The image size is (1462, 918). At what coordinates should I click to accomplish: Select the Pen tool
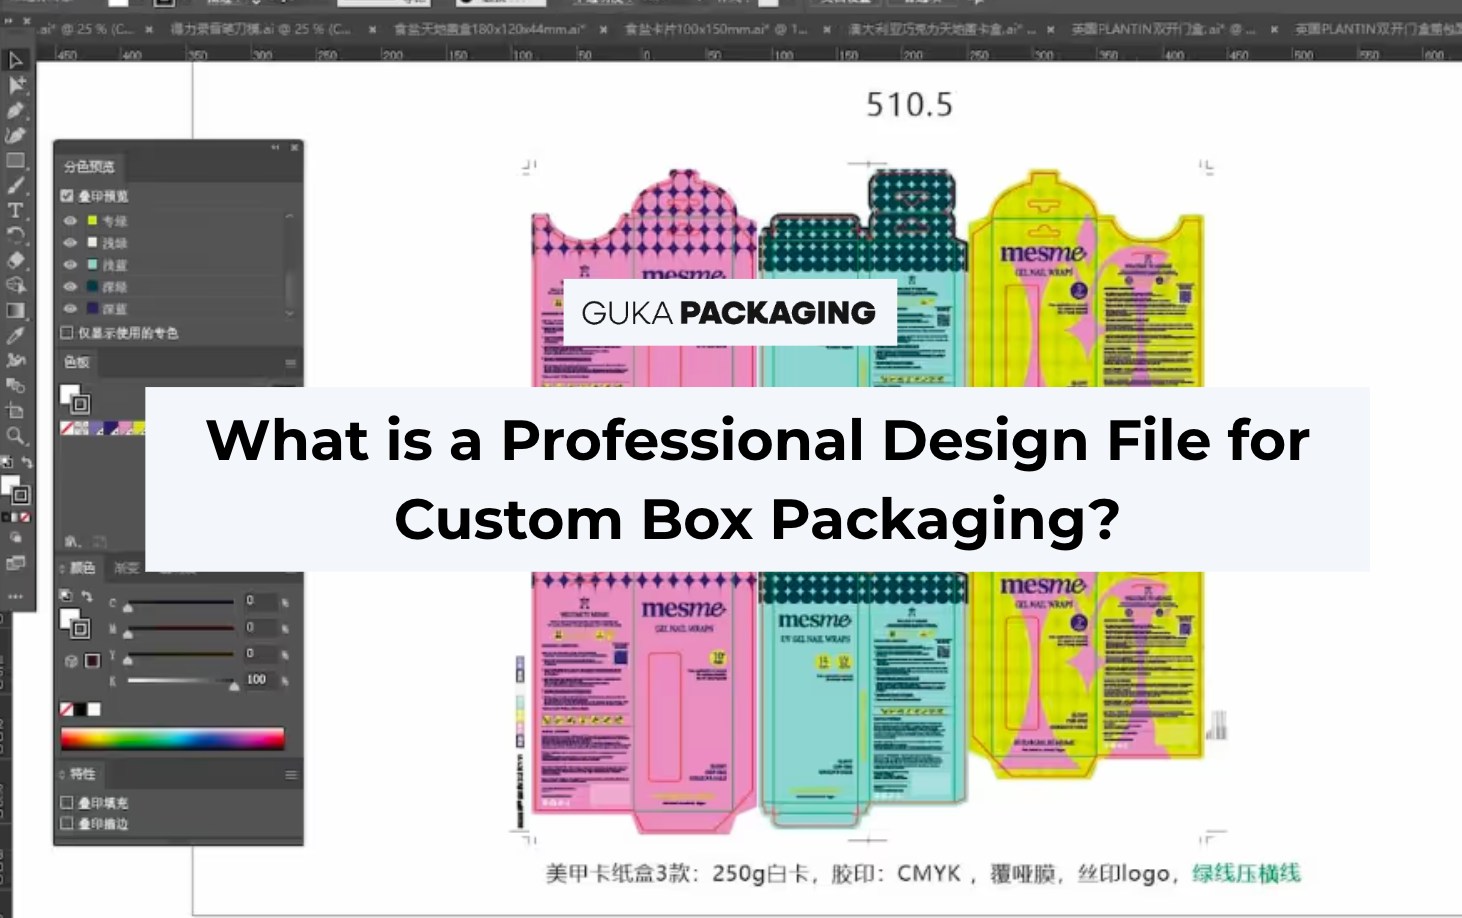point(16,110)
